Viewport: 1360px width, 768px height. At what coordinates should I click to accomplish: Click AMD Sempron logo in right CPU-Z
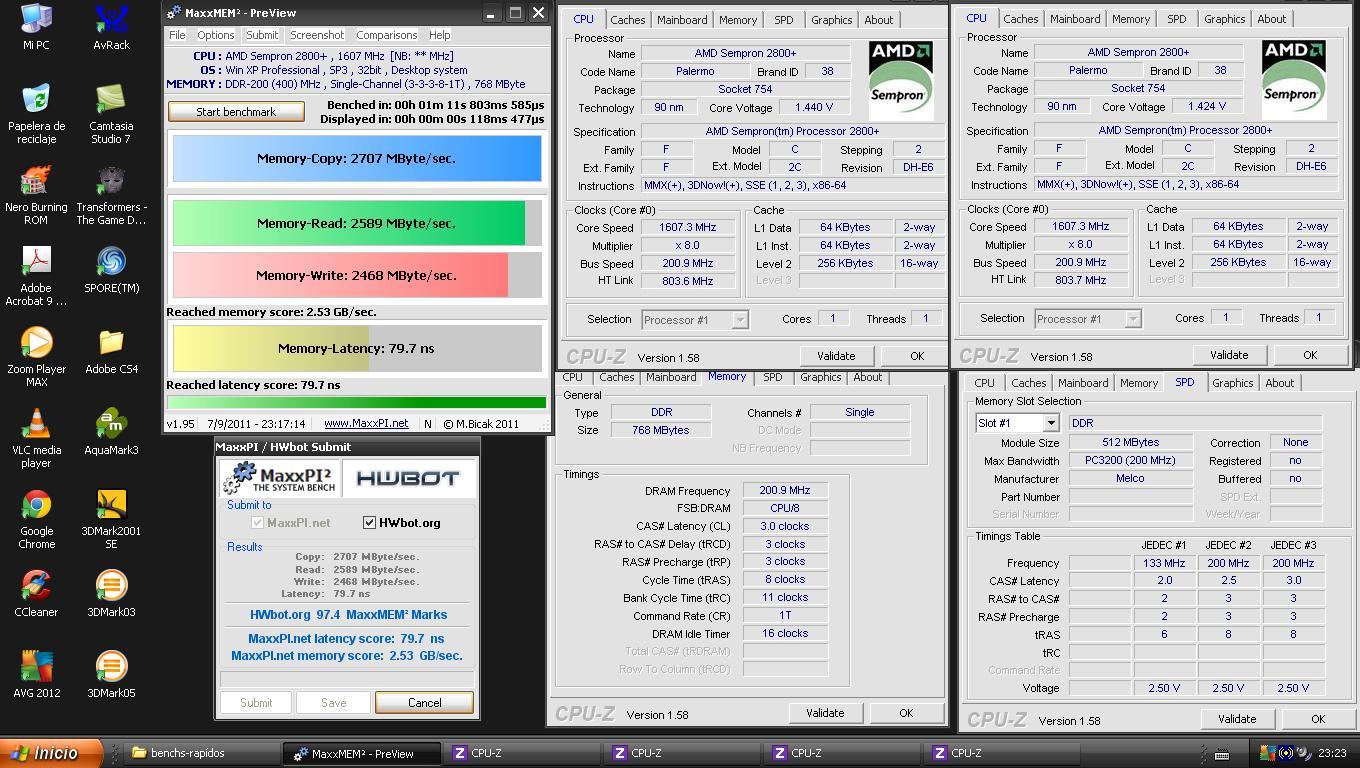tap(1294, 79)
